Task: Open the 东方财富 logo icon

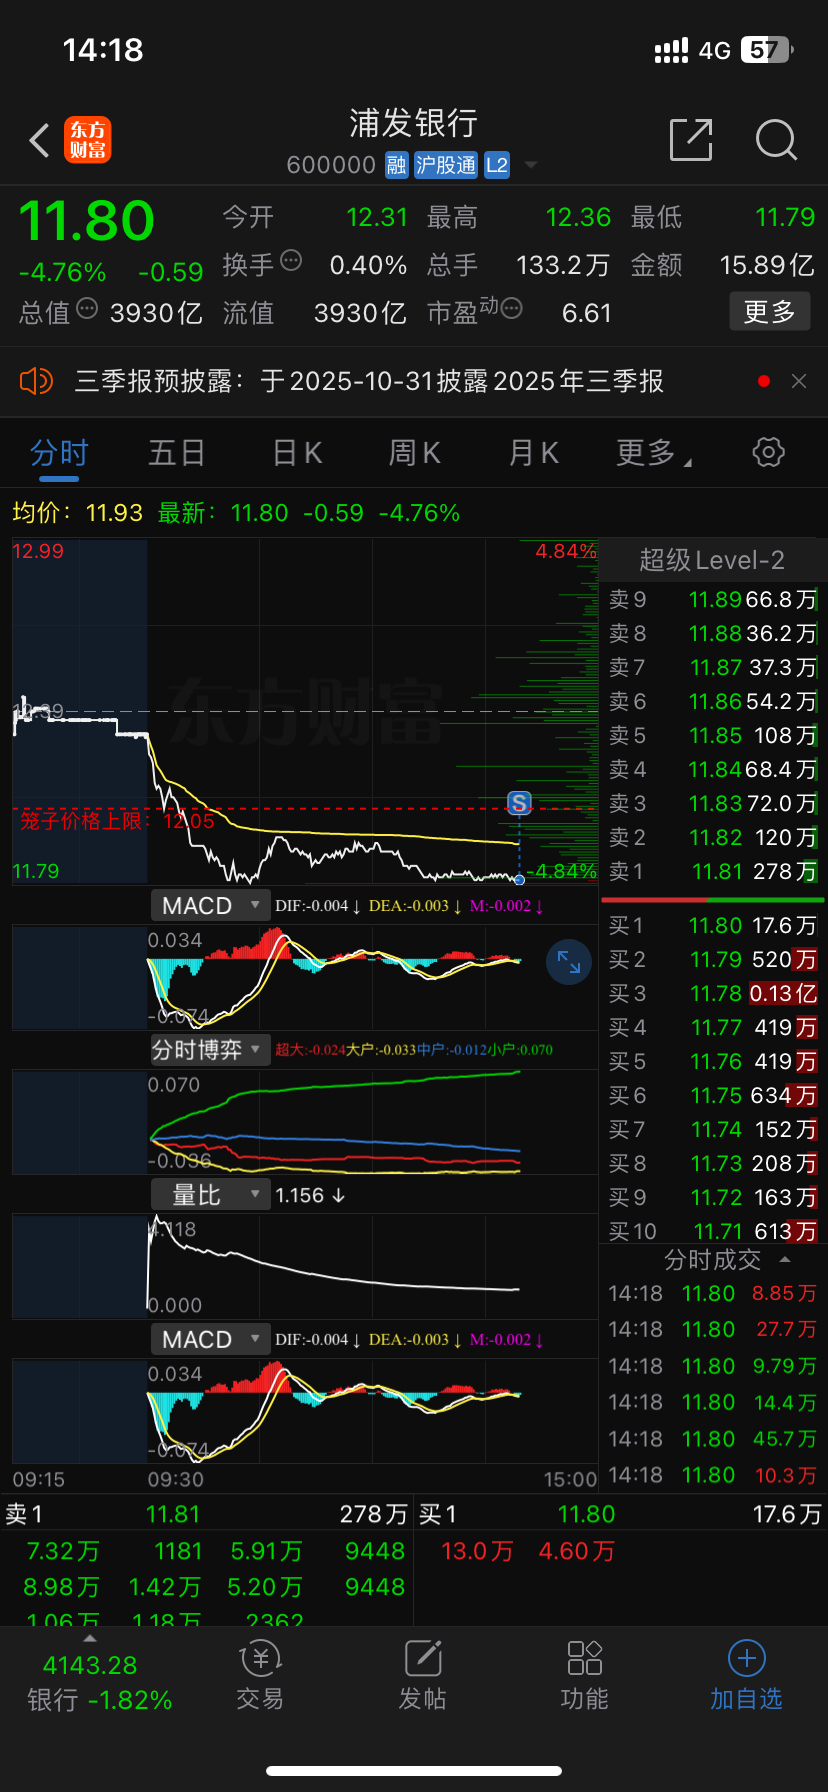Action: 88,140
